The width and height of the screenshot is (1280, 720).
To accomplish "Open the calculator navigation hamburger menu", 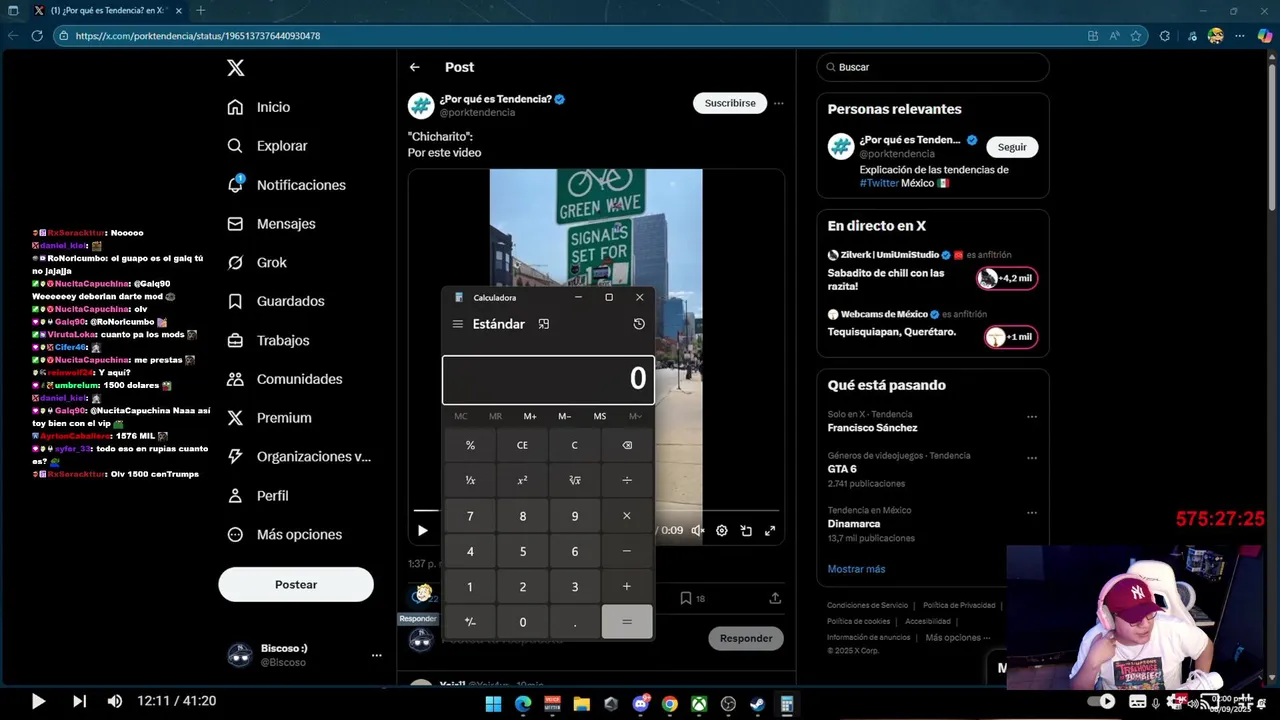I will point(458,324).
